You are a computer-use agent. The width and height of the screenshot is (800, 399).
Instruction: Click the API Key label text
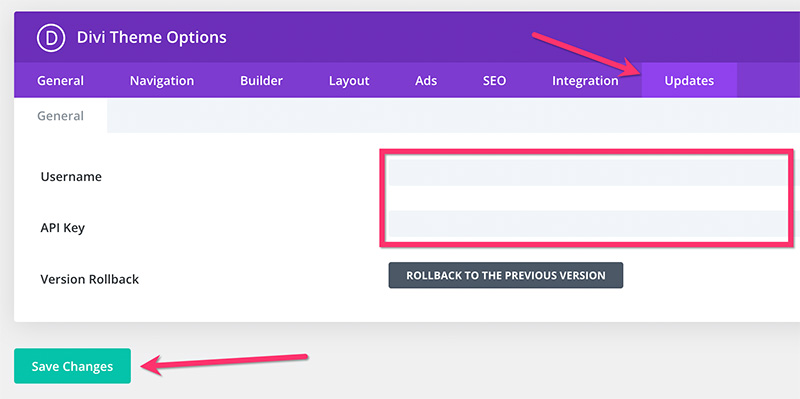click(x=63, y=228)
